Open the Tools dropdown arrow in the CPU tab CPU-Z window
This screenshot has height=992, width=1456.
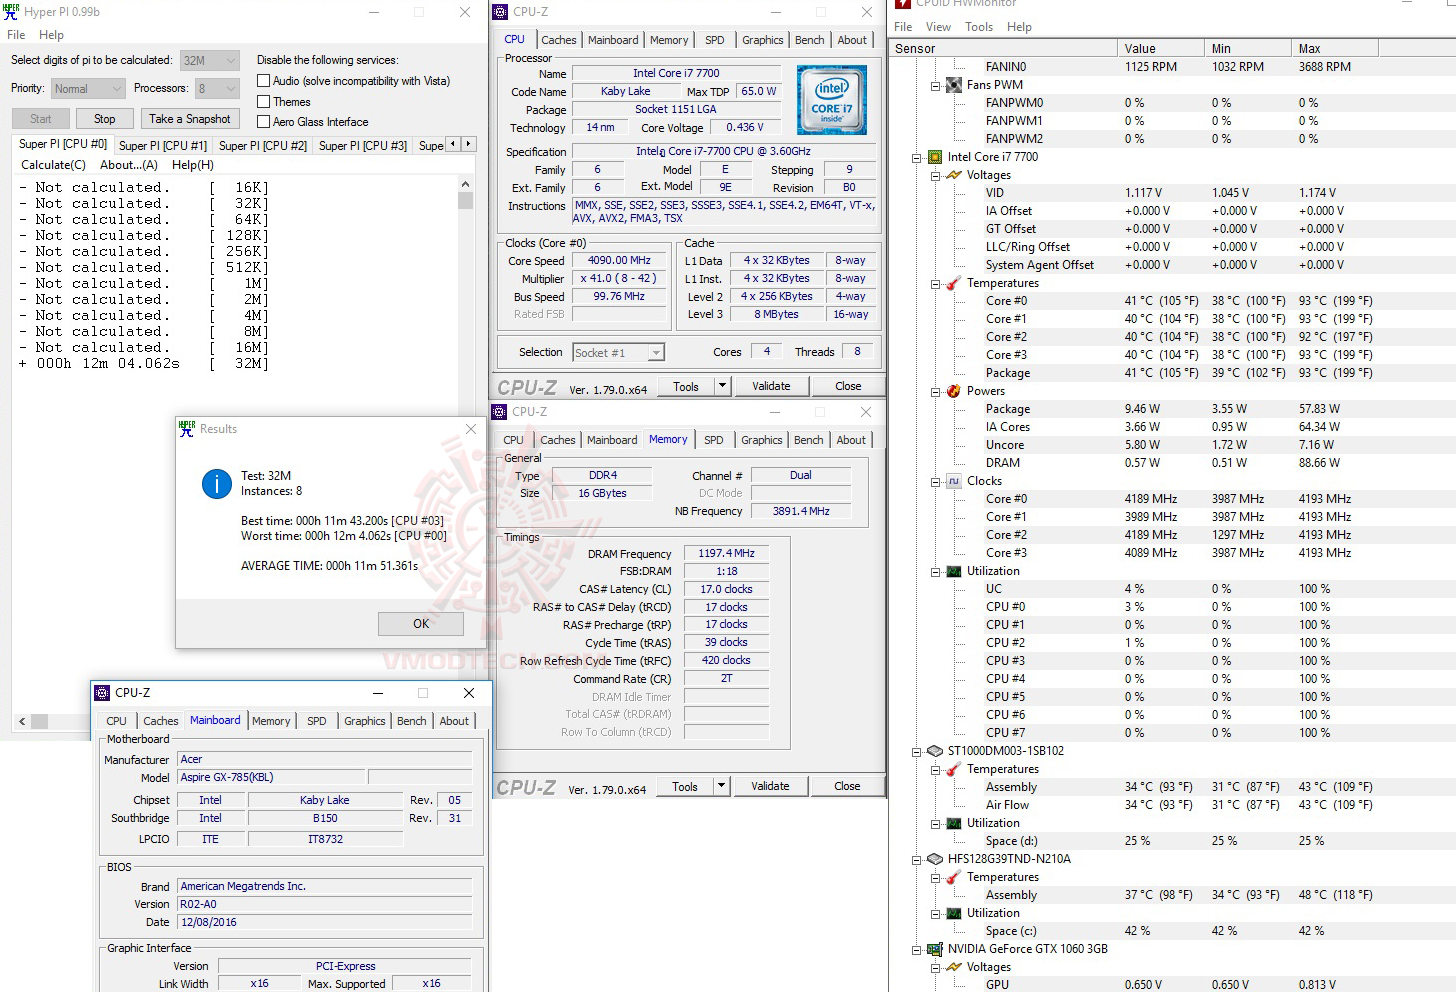722,386
